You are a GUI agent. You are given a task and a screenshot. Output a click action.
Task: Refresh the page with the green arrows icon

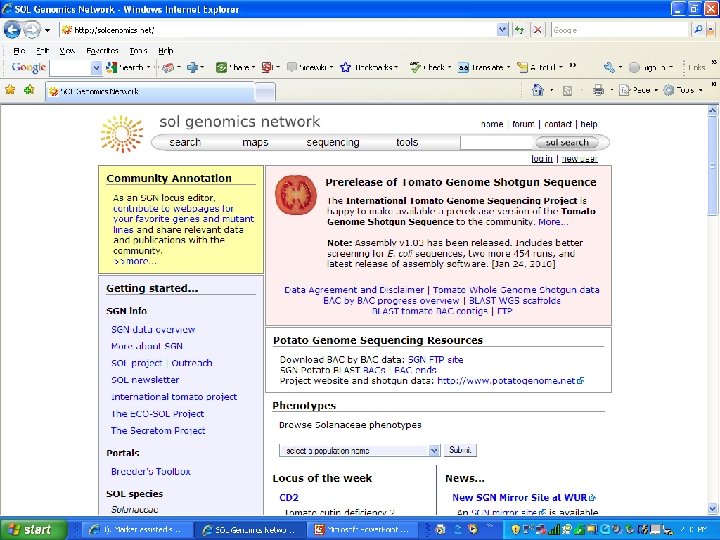coord(519,30)
